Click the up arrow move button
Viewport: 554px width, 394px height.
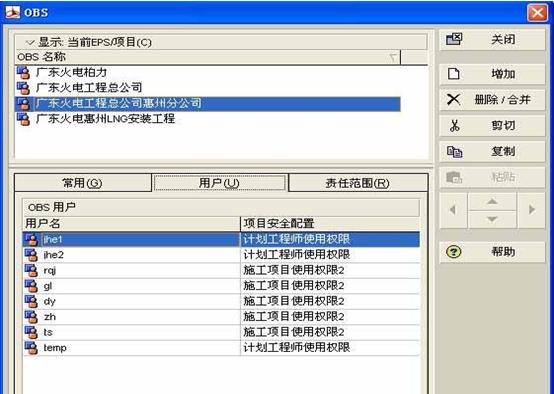492,202
